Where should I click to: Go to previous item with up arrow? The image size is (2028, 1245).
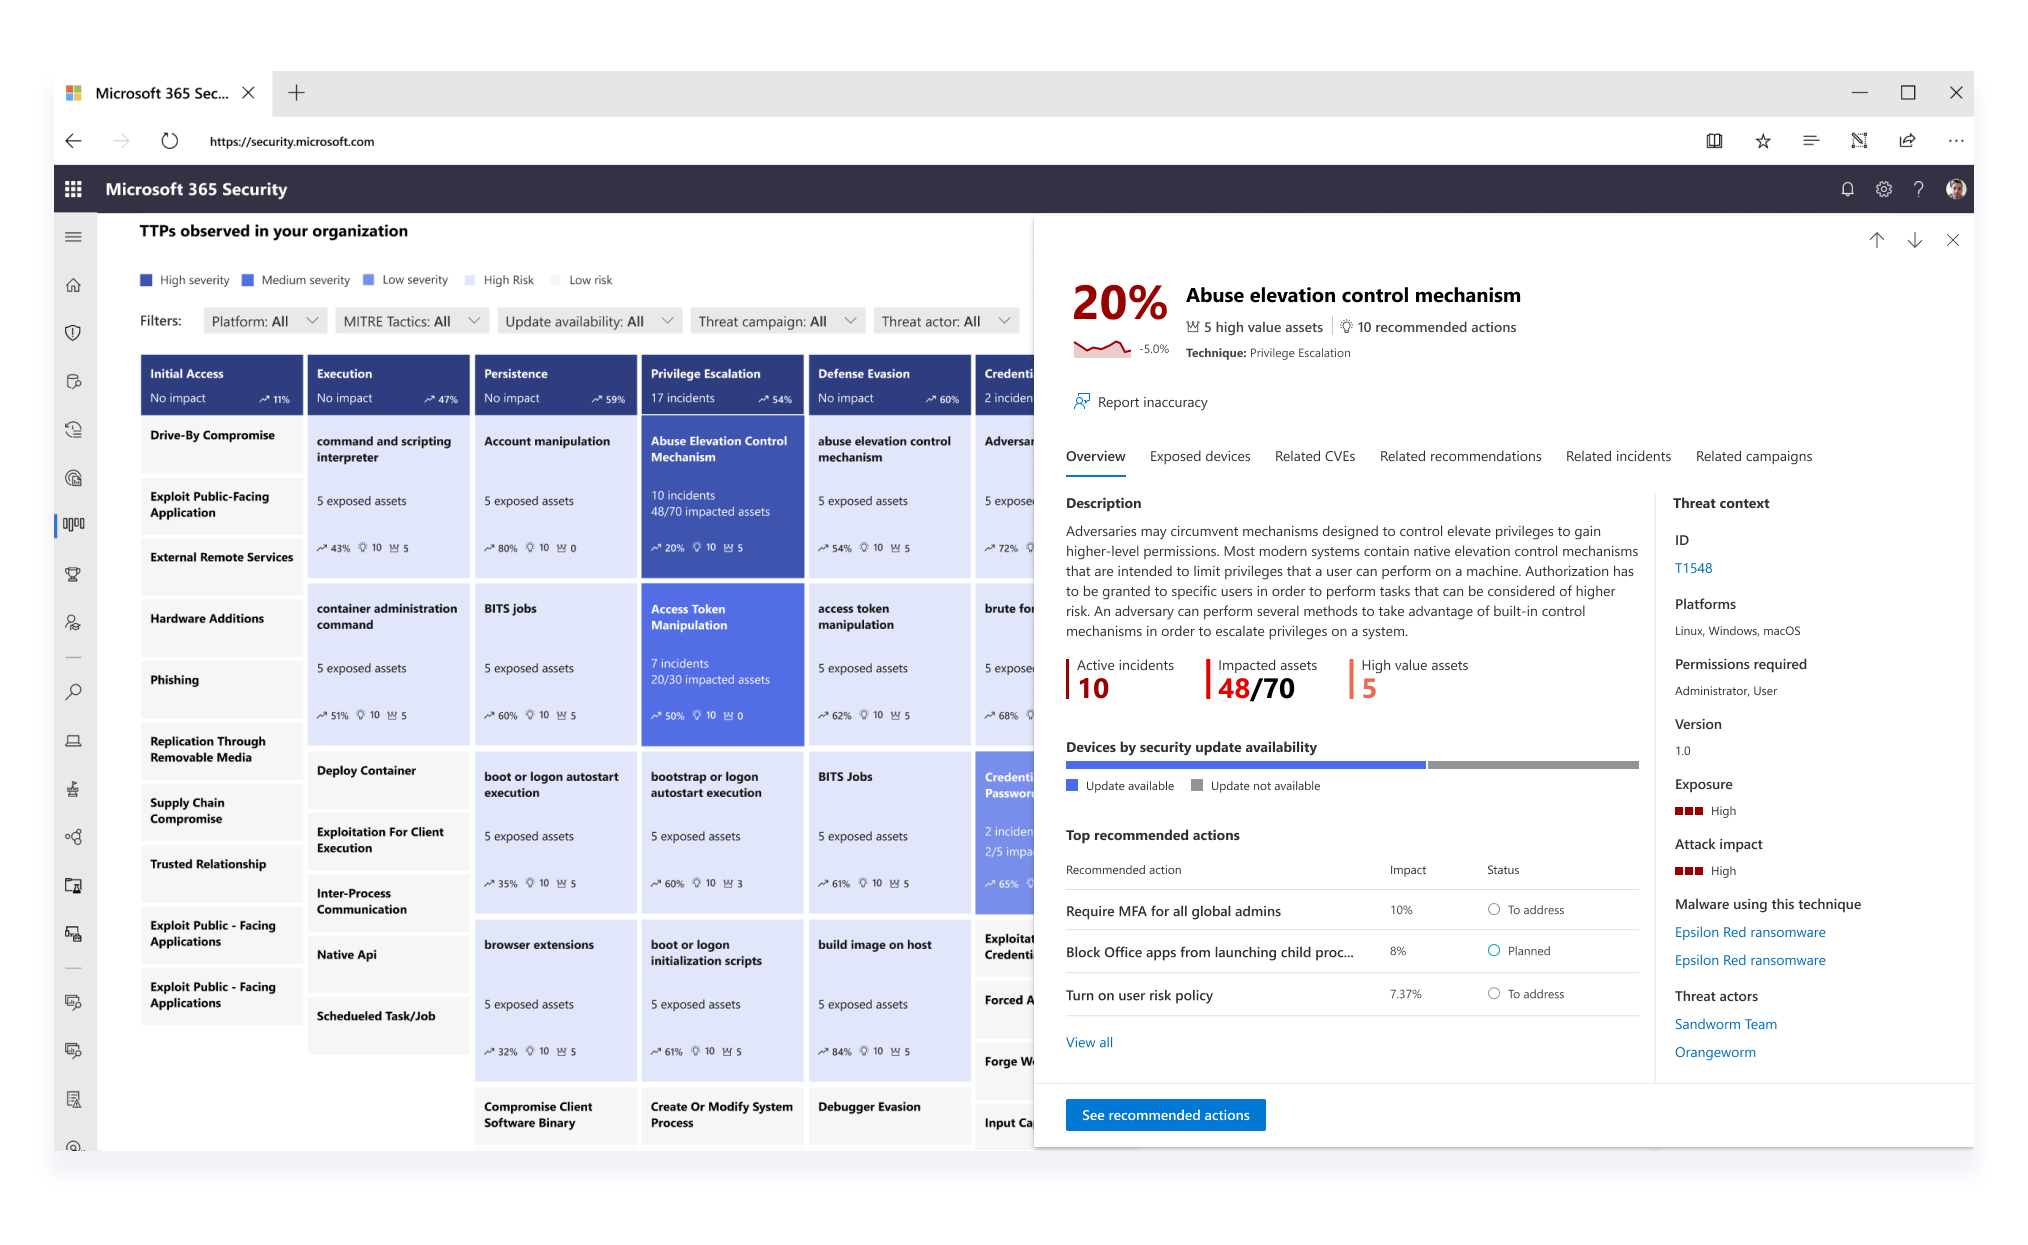[1877, 240]
